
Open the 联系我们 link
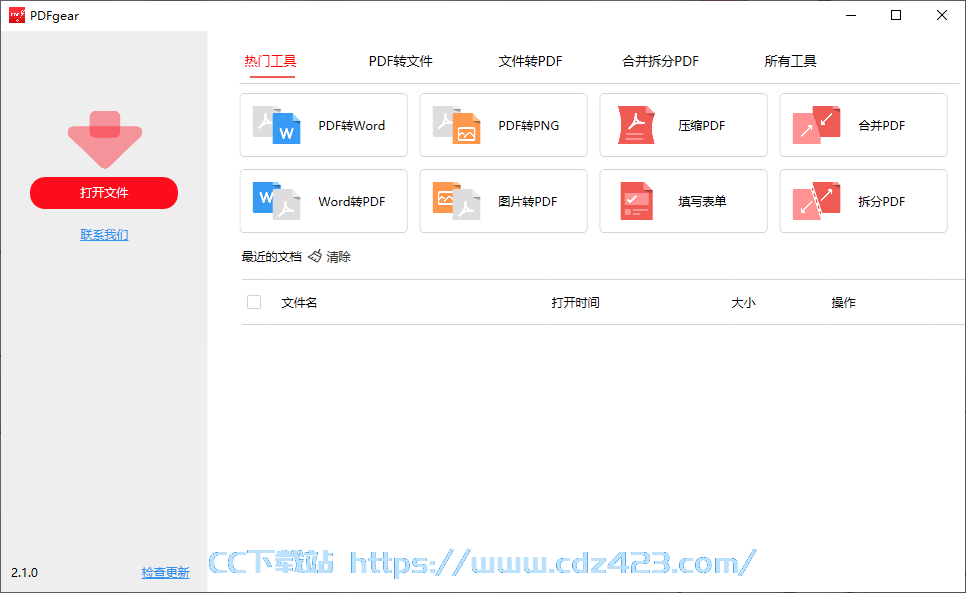tap(104, 235)
